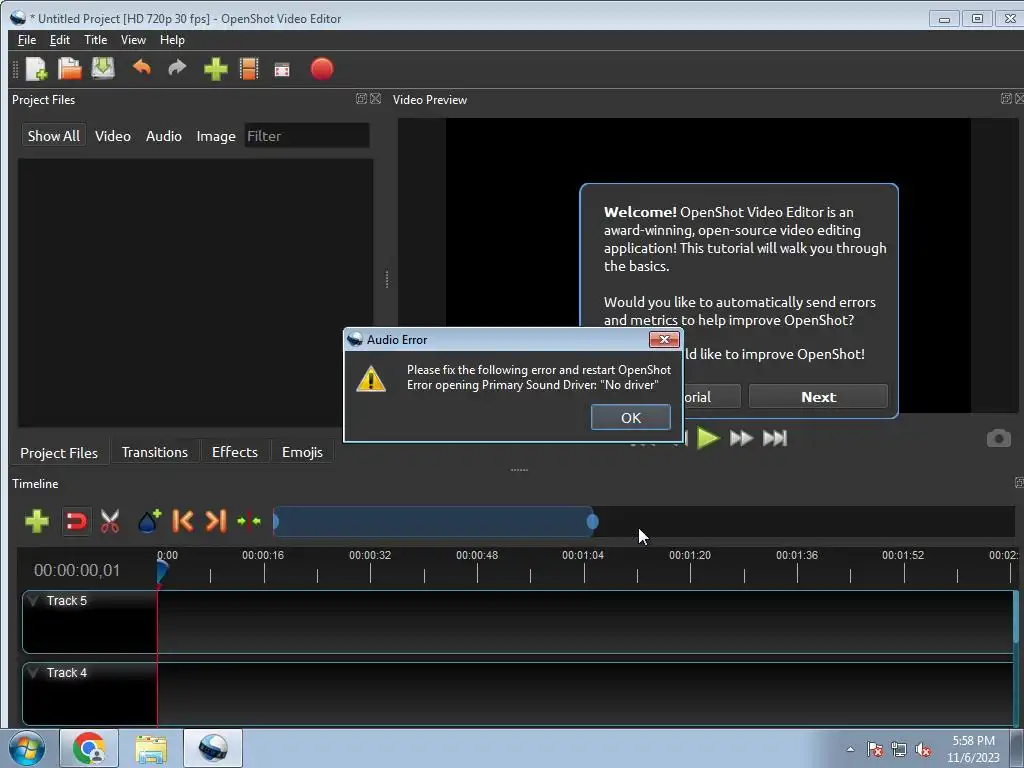Click the New Project toolbar icon
This screenshot has height=768, width=1024.
[37, 69]
